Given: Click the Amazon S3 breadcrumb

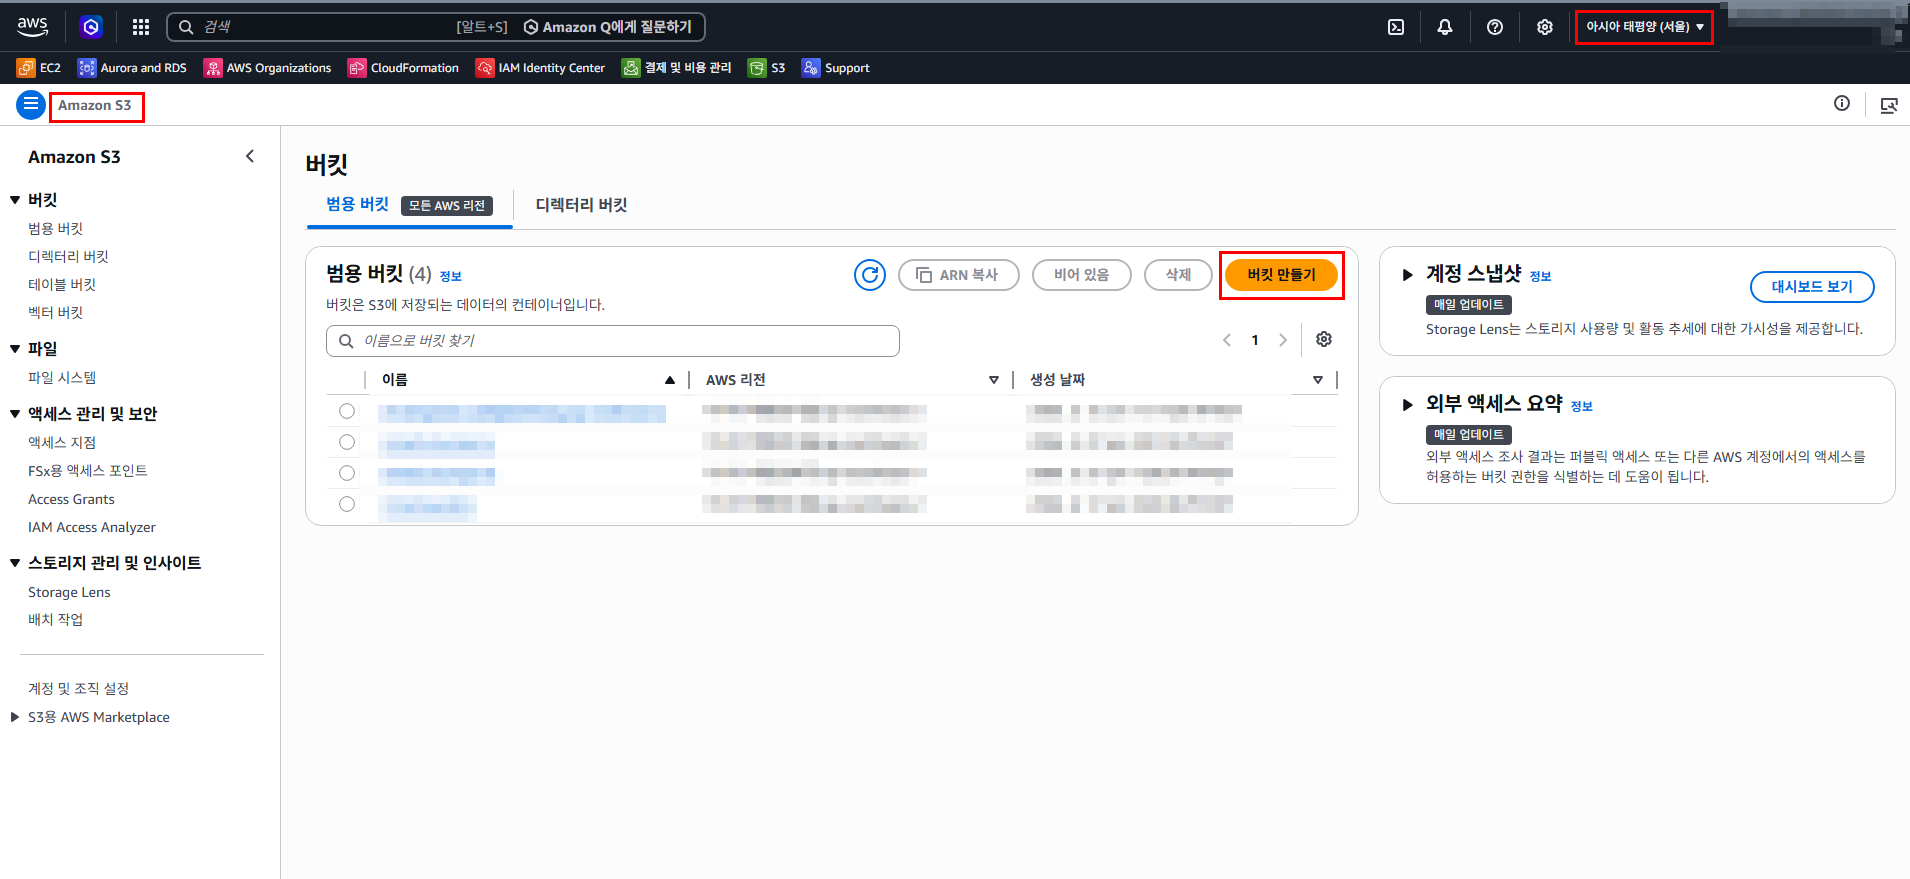Looking at the screenshot, I should click(x=95, y=106).
